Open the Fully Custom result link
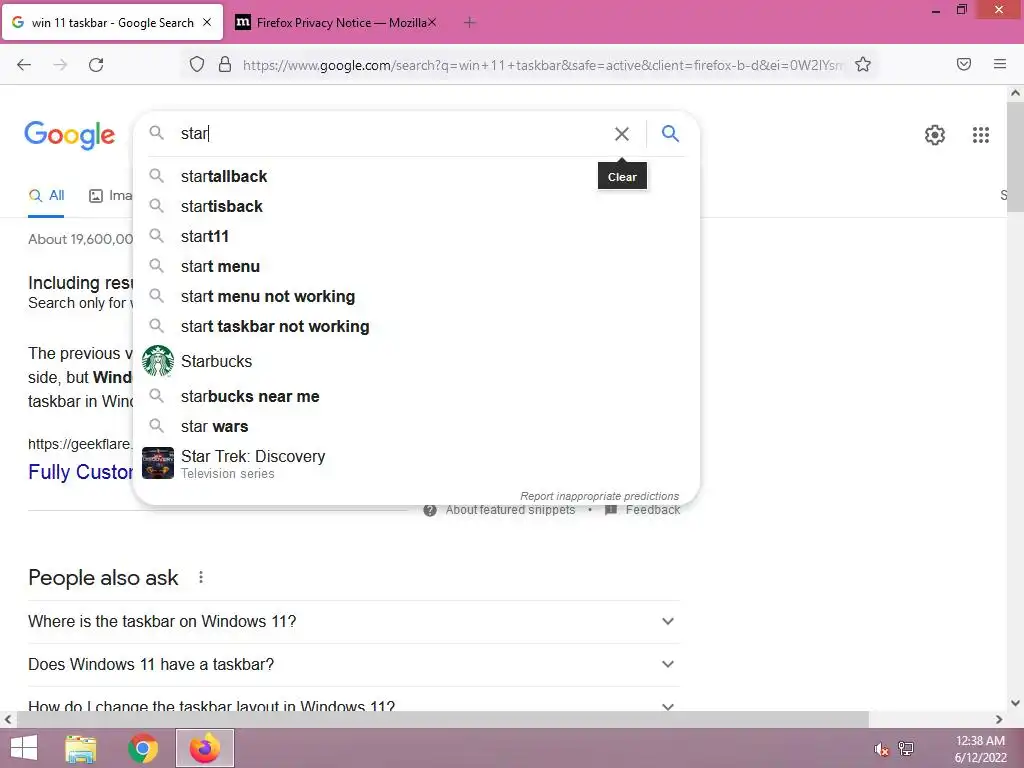 80,472
